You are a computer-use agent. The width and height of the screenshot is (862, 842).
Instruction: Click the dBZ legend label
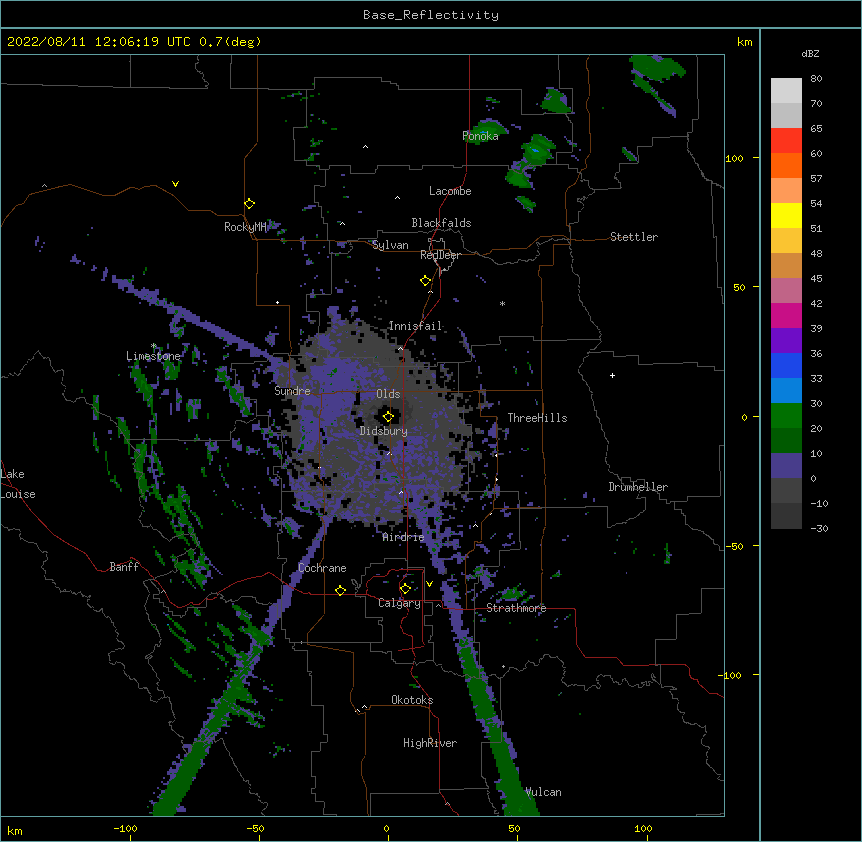point(810,54)
